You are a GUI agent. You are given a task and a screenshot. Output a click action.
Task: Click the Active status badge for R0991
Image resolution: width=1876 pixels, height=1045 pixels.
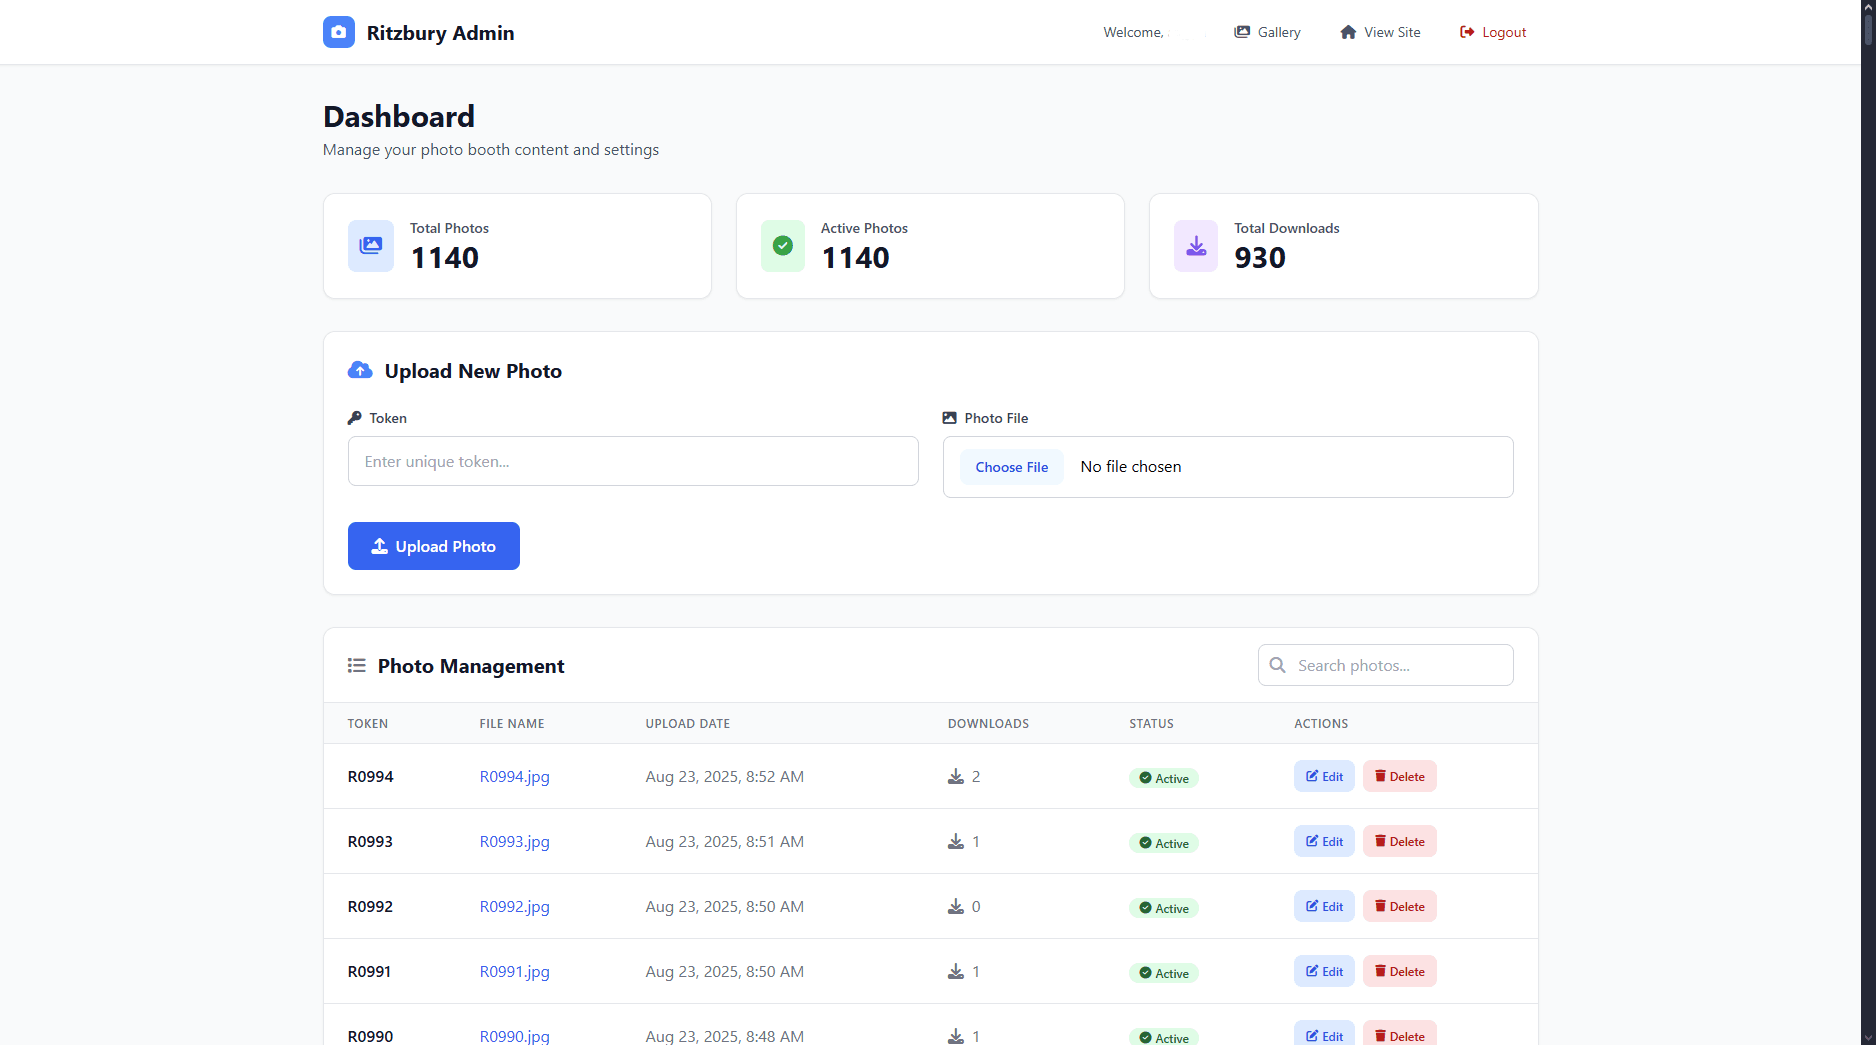click(1163, 972)
